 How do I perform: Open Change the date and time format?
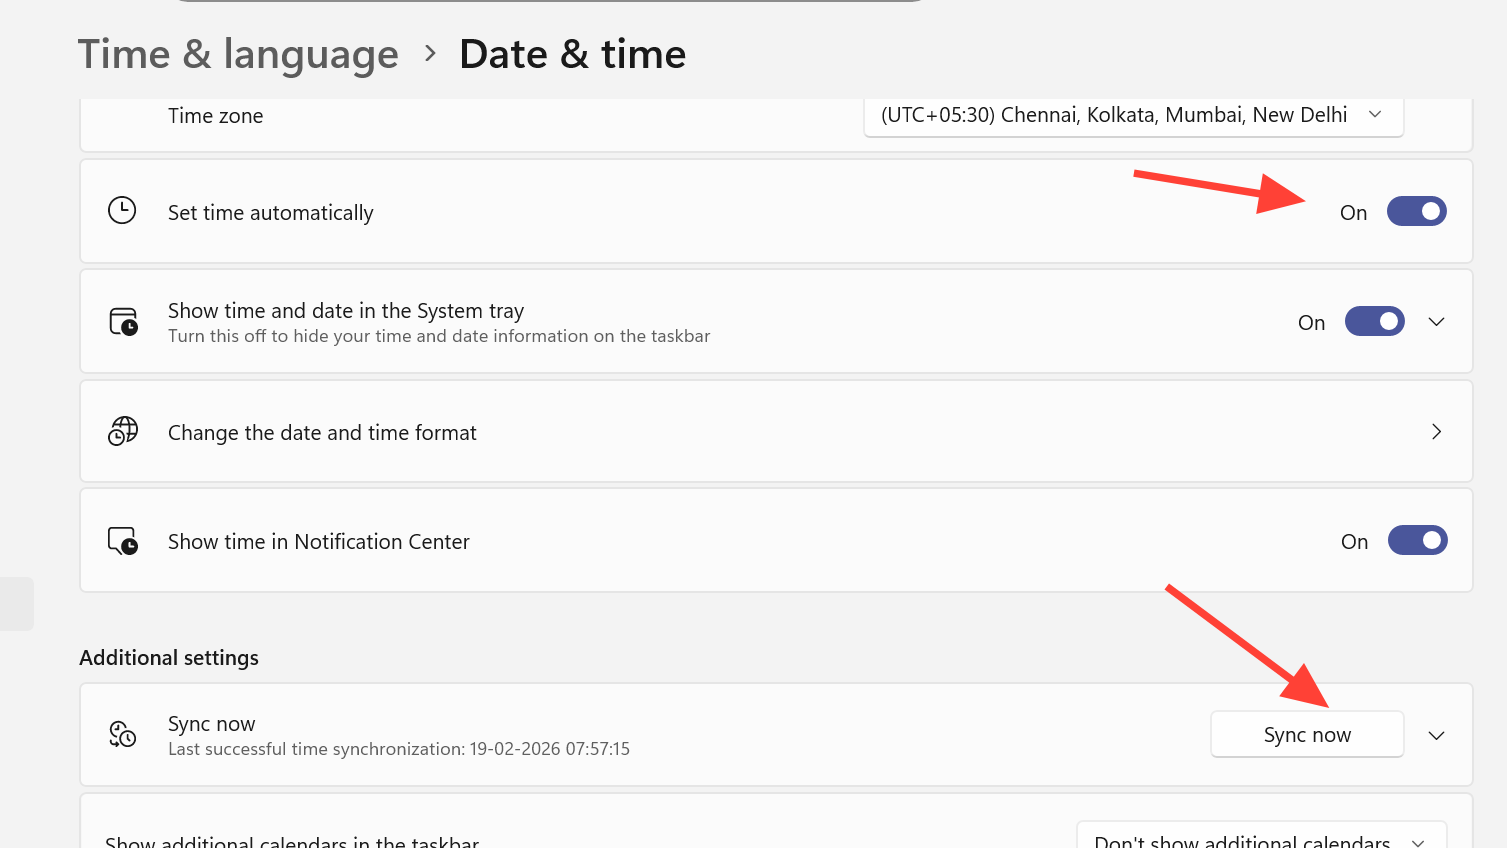pyautogui.click(x=322, y=432)
